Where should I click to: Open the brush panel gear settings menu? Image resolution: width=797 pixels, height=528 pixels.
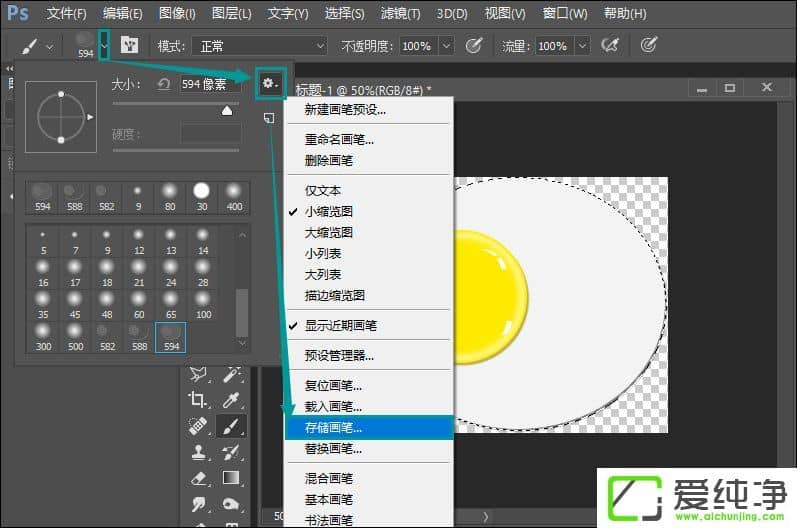point(270,85)
